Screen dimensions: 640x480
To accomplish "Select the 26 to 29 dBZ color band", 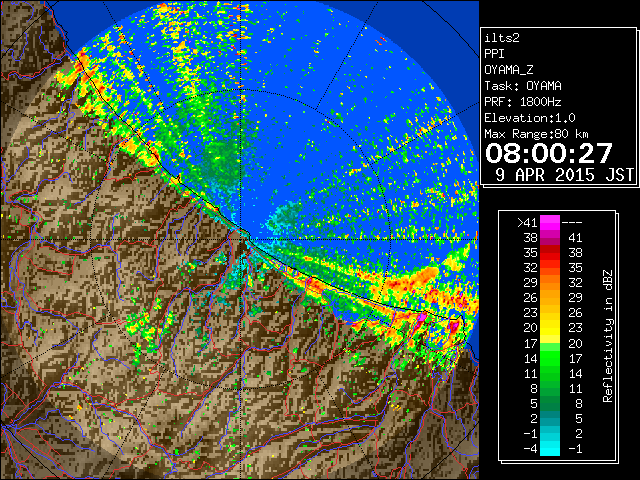I will tap(550, 298).
